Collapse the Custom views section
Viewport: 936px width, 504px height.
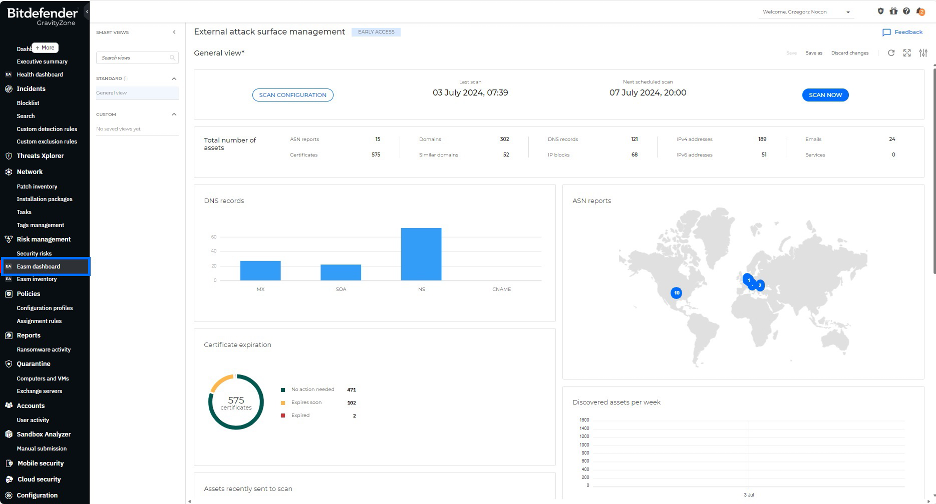174,114
